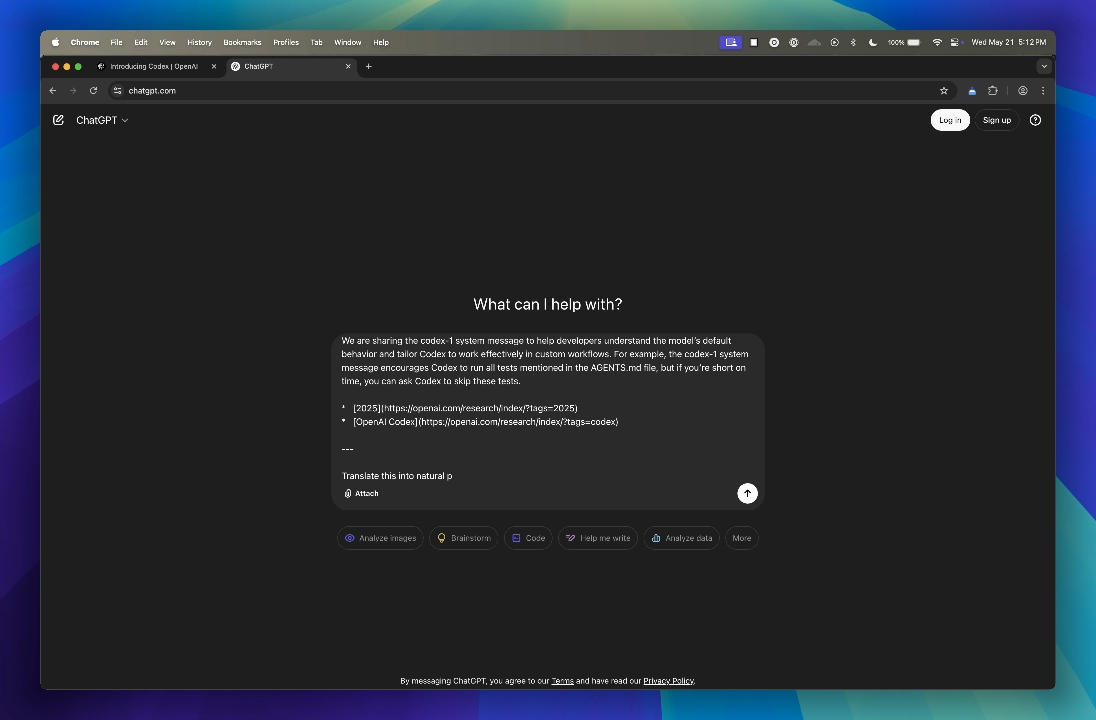Open the tab search chevron
1096x720 pixels.
[x=1044, y=66]
